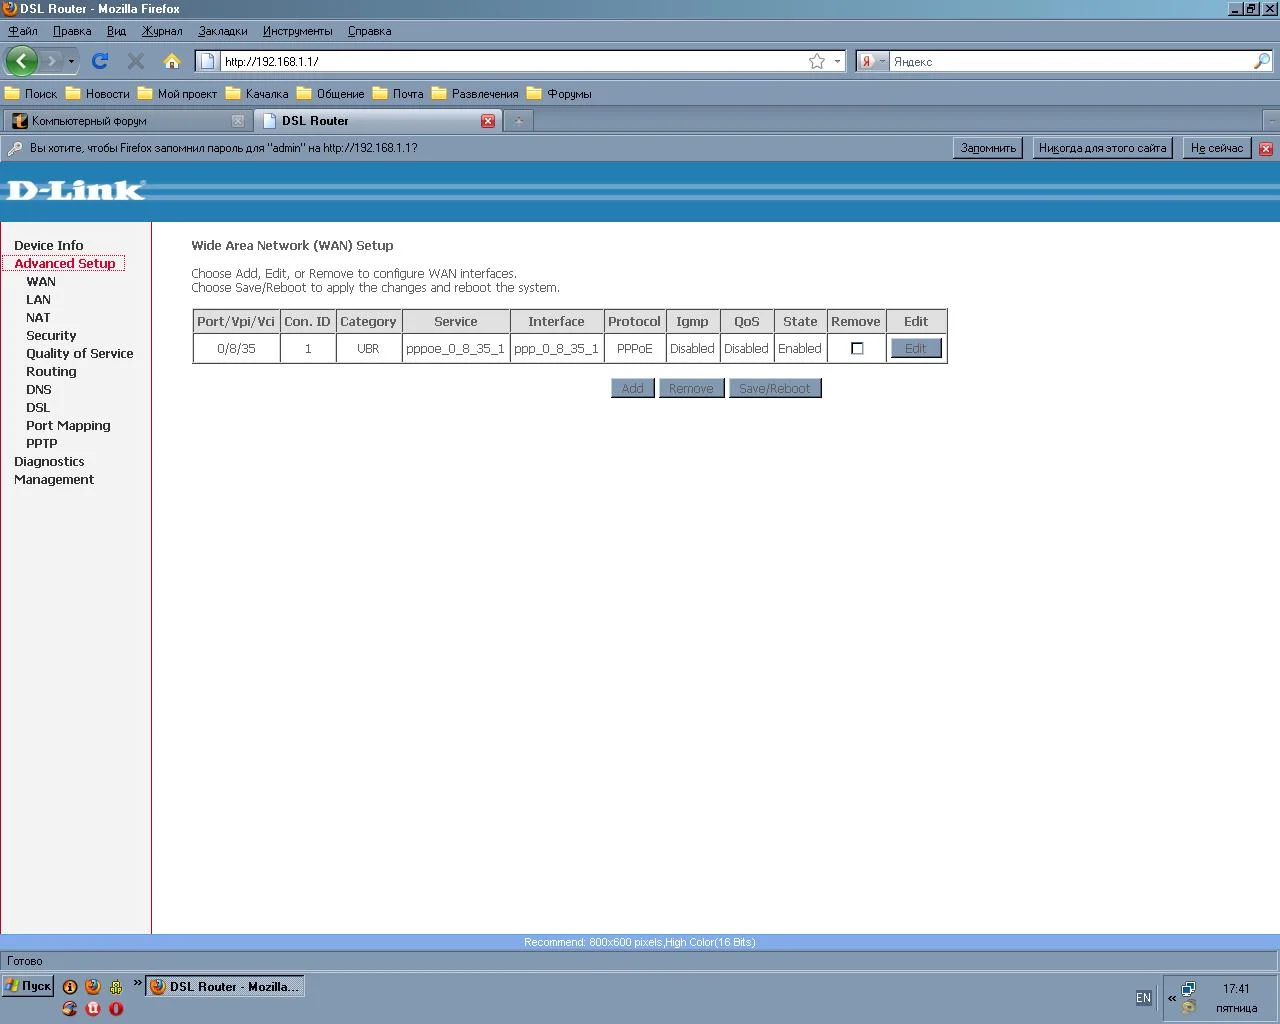1280x1024 pixels.
Task: Focus the address bar with 192.168.1.1
Action: tap(510, 61)
